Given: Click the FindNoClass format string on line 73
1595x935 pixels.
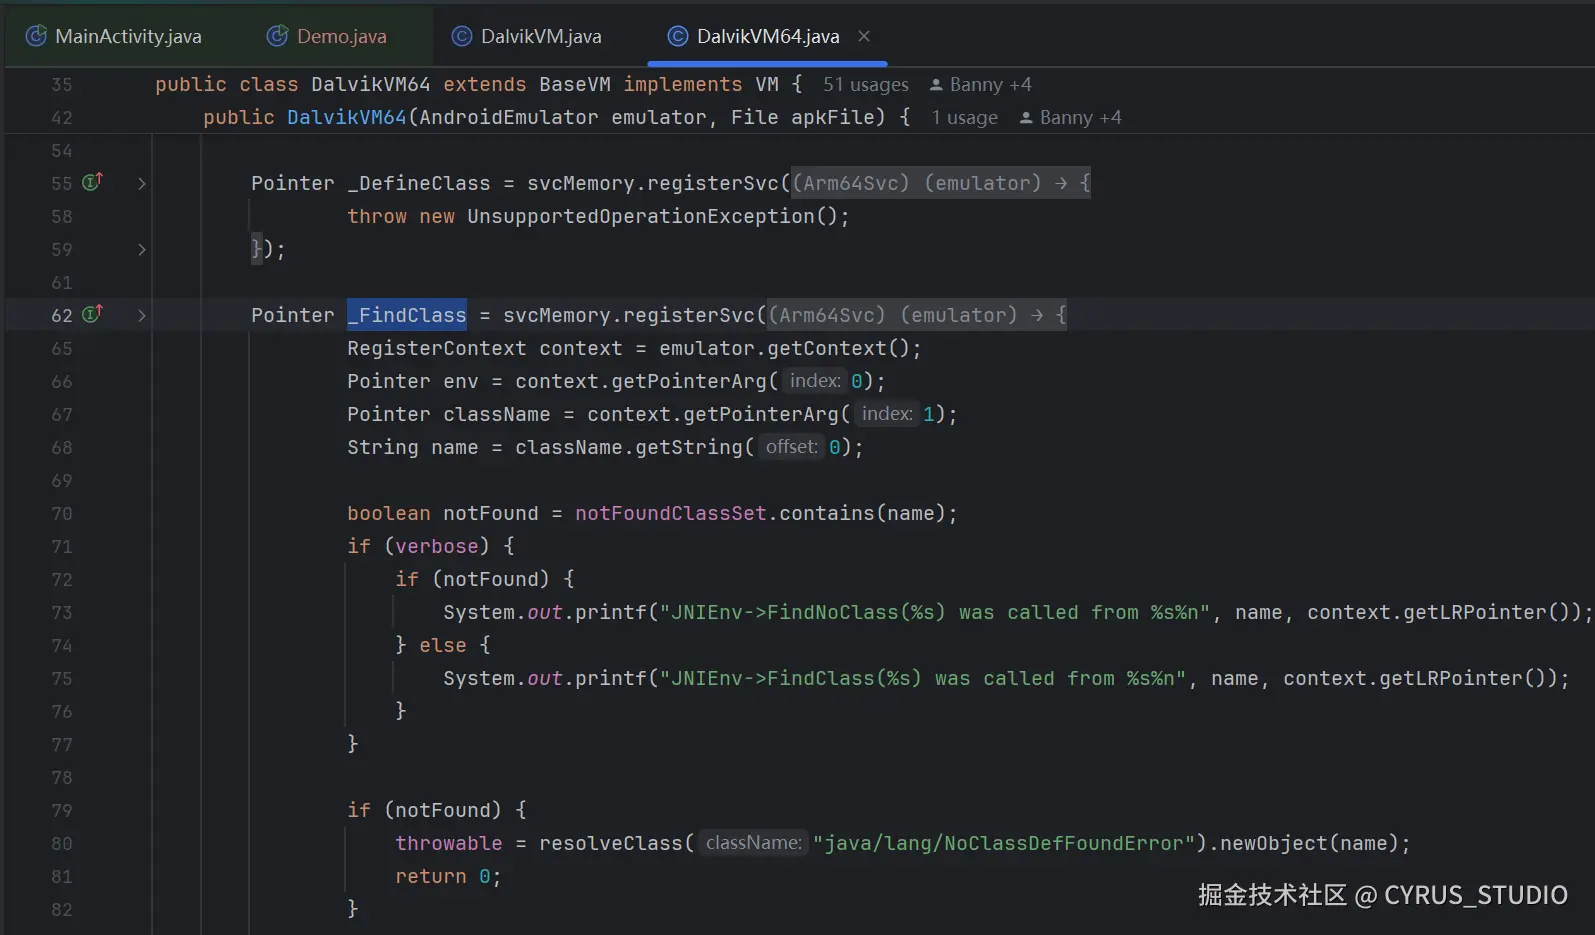Looking at the screenshot, I should 934,612.
